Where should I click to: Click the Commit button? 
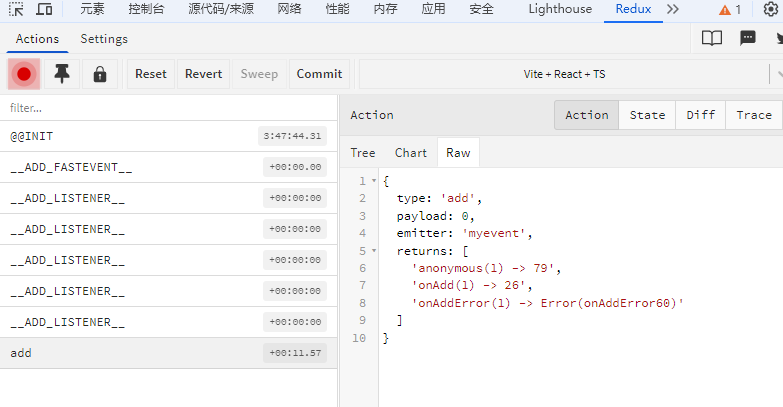coord(320,74)
